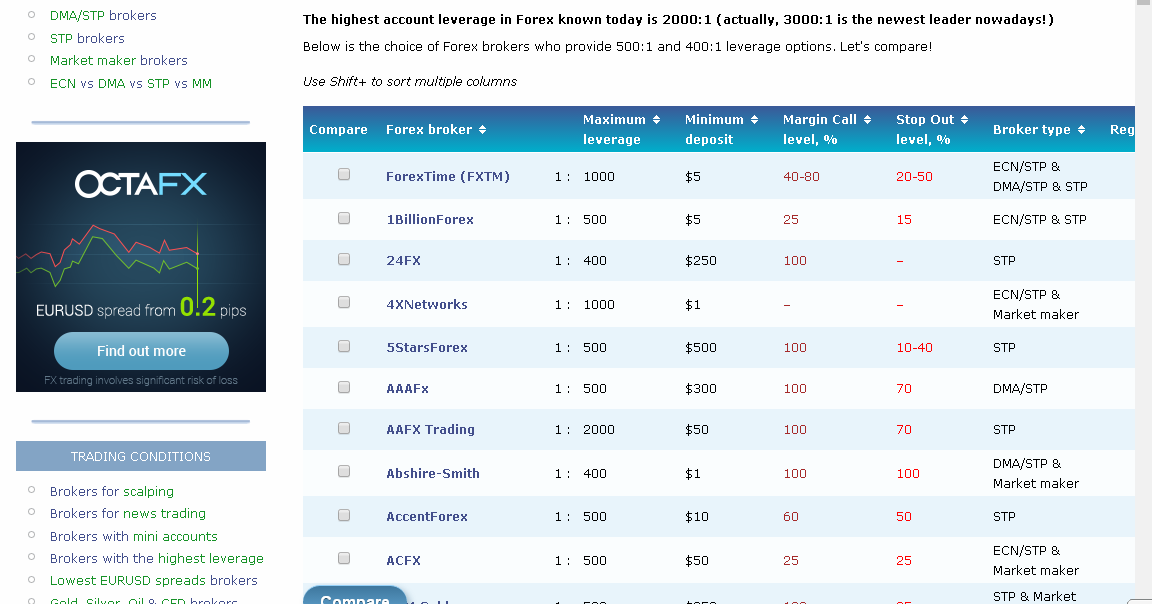Click 24FX minimum deposit $250
The height and width of the screenshot is (604, 1152).
[700, 261]
